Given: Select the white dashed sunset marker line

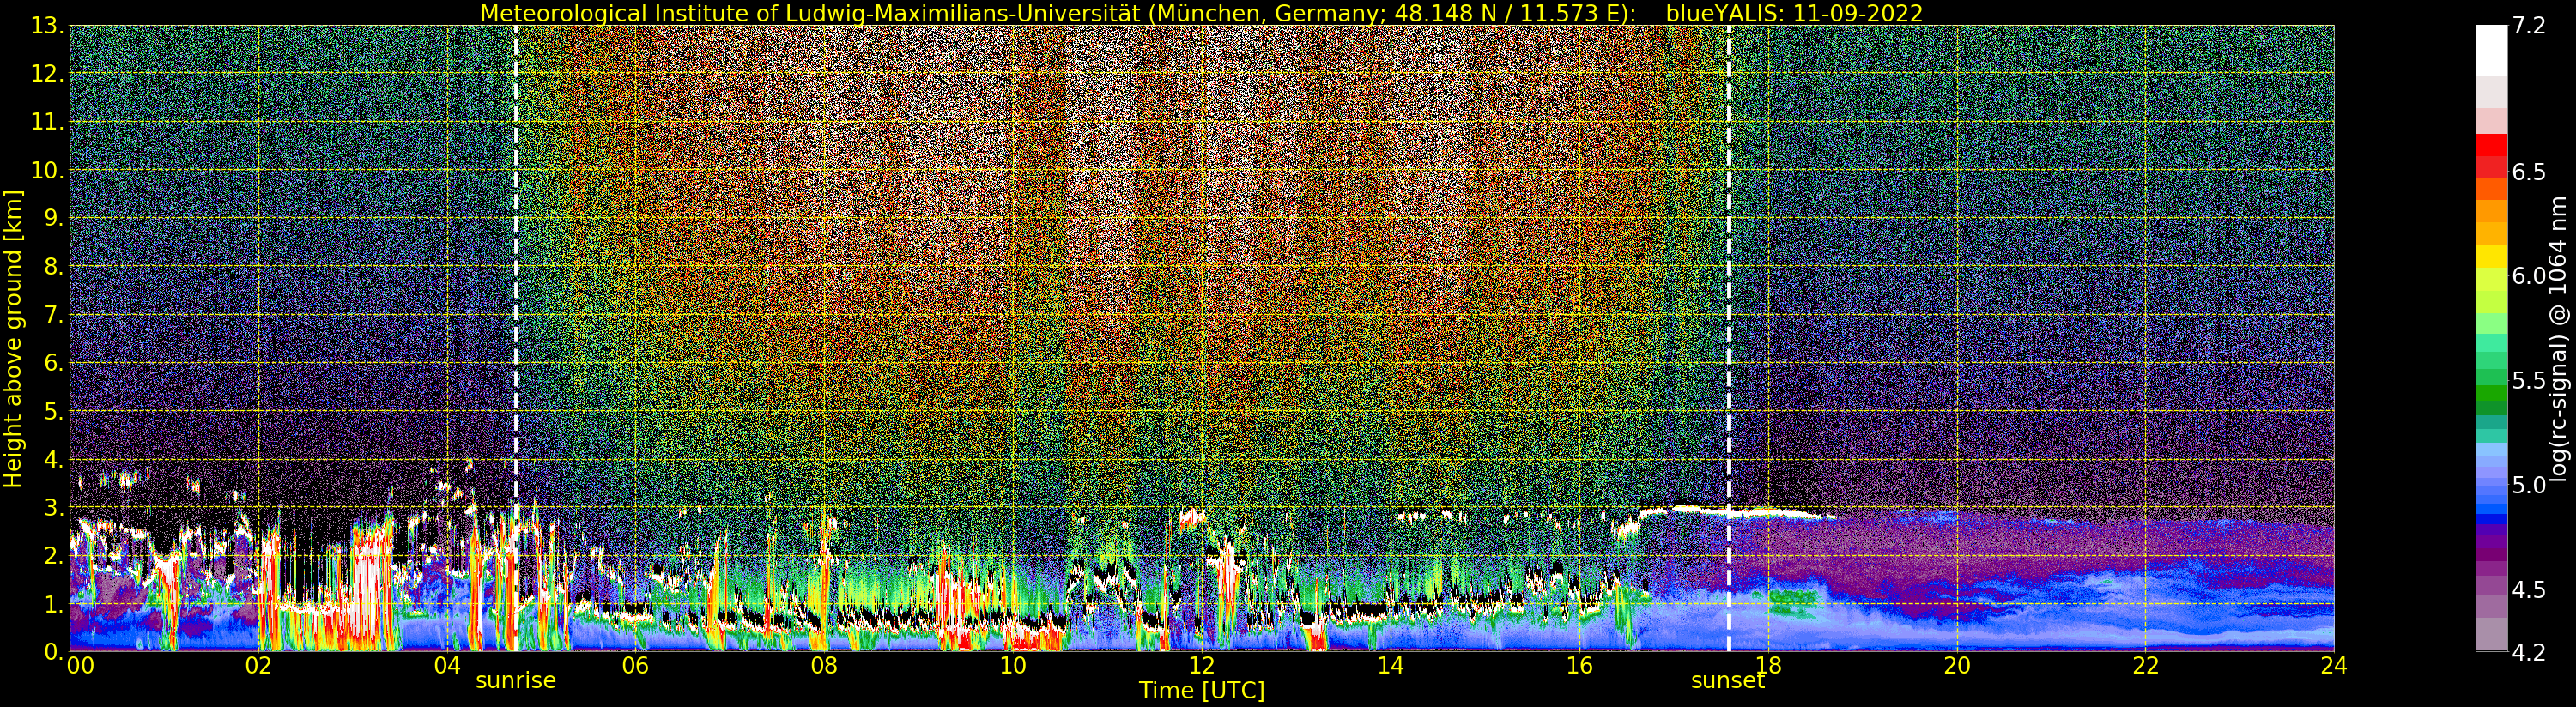Looking at the screenshot, I should pos(1729,338).
